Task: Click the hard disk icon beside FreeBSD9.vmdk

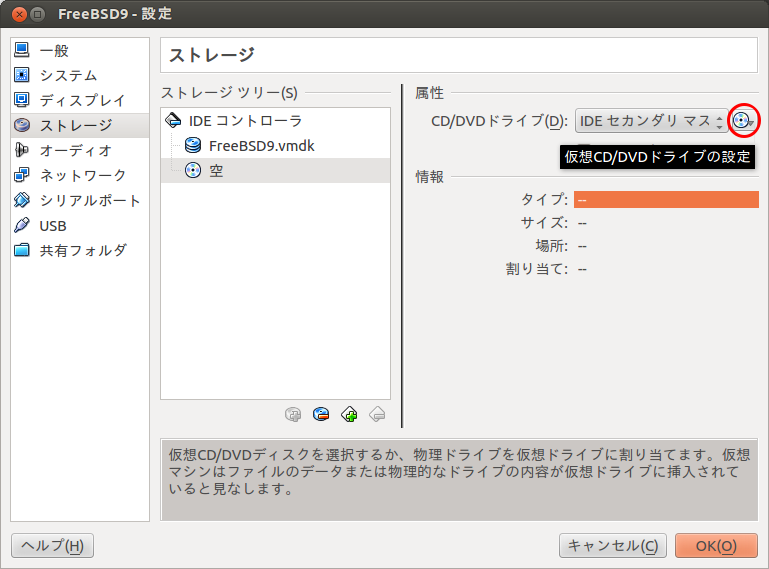Action: coord(193,145)
